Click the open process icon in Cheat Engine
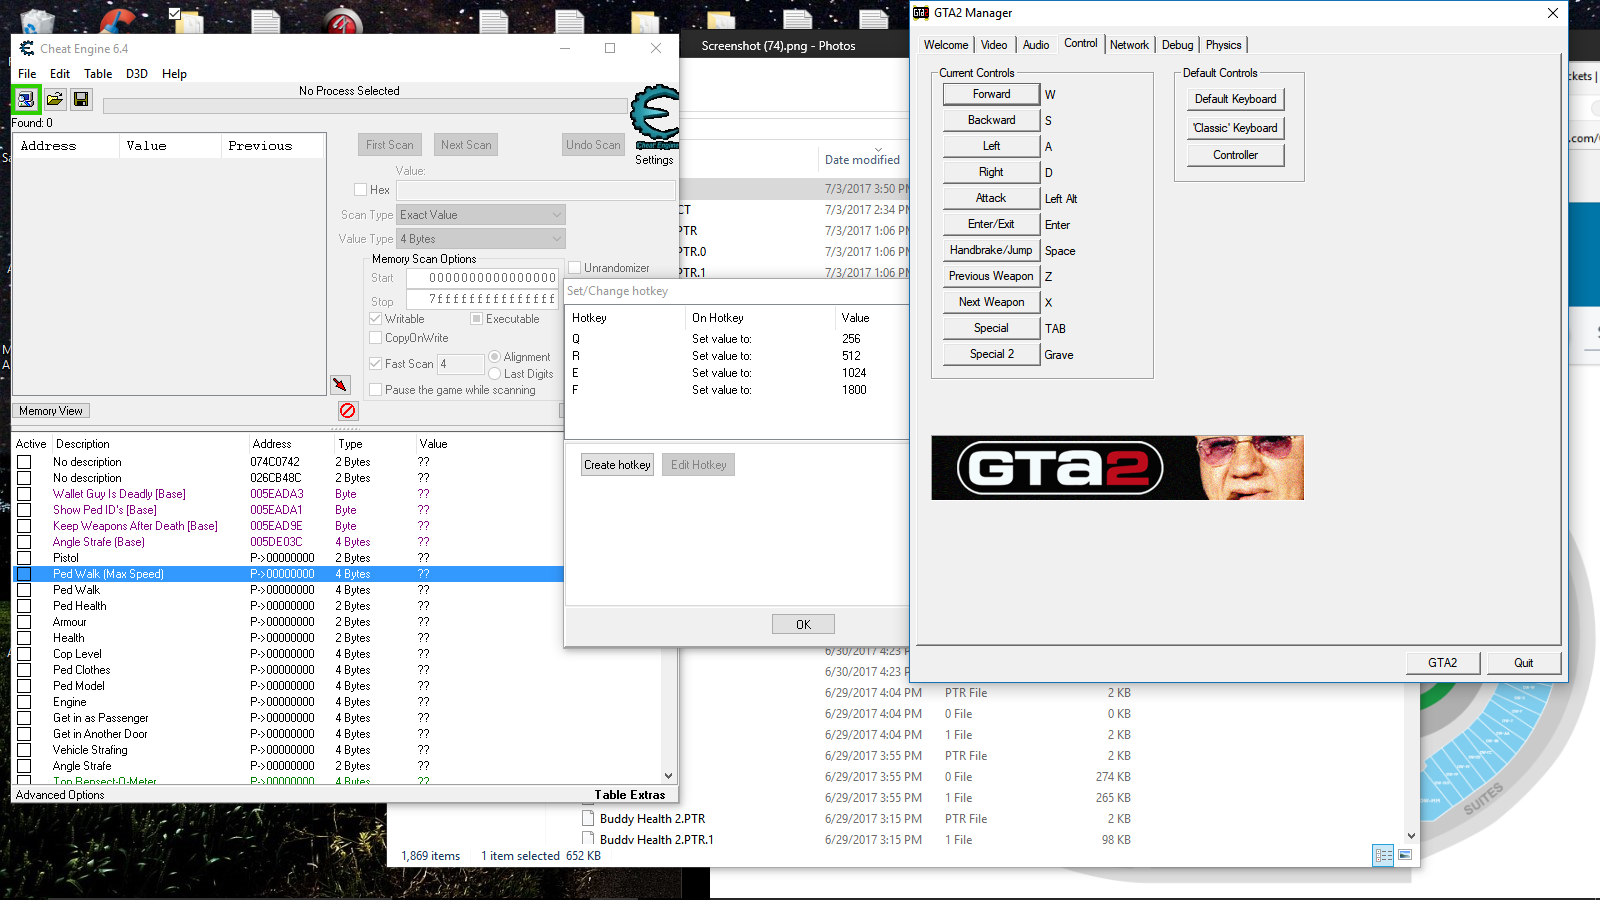Image resolution: width=1600 pixels, height=900 pixels. 26,99
